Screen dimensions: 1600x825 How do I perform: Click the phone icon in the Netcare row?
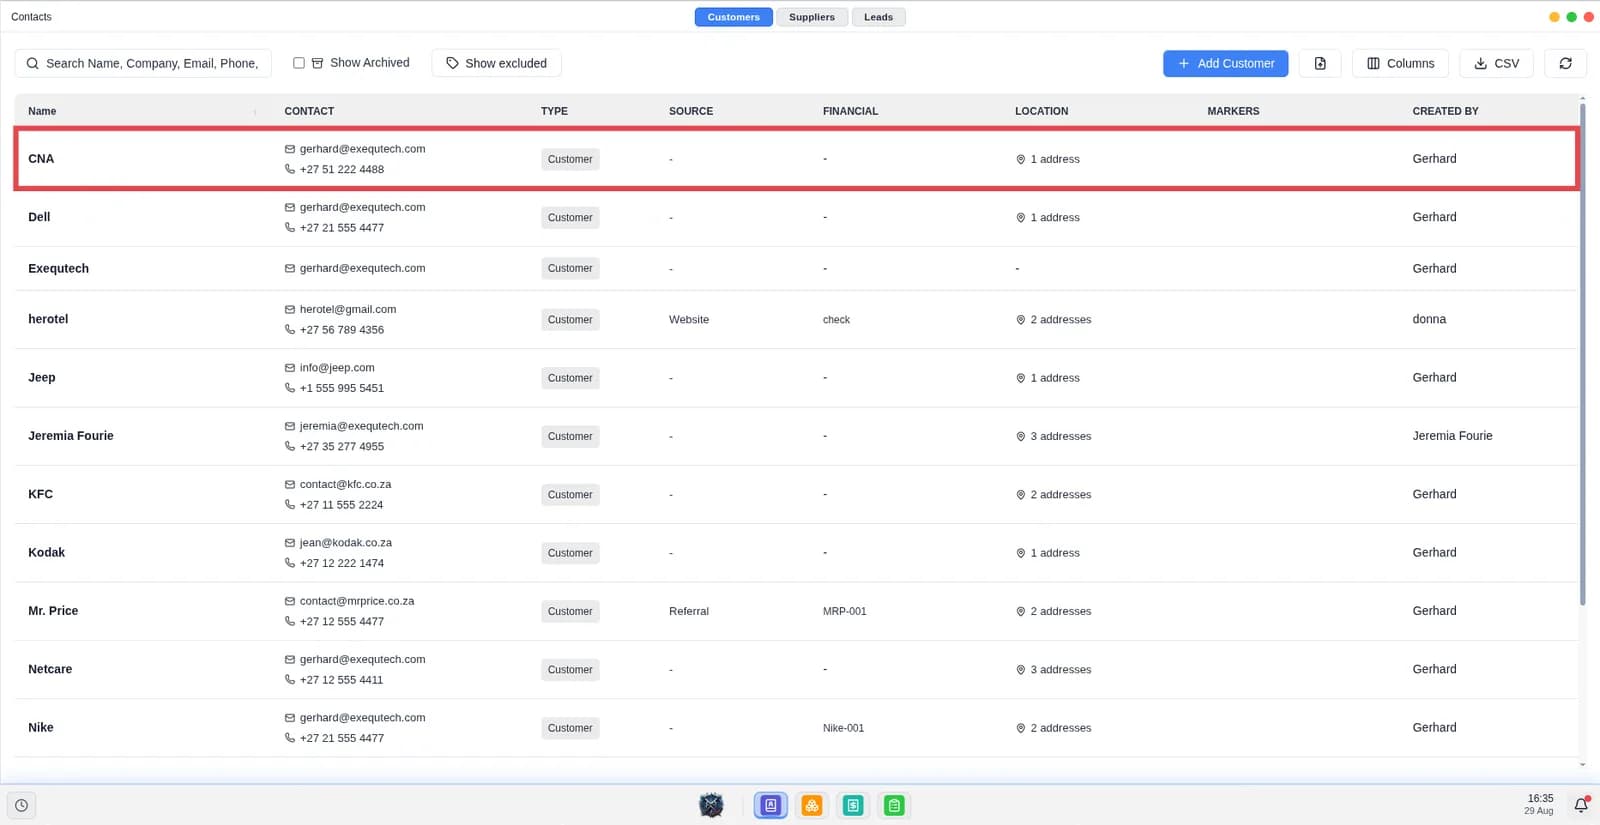tap(290, 680)
